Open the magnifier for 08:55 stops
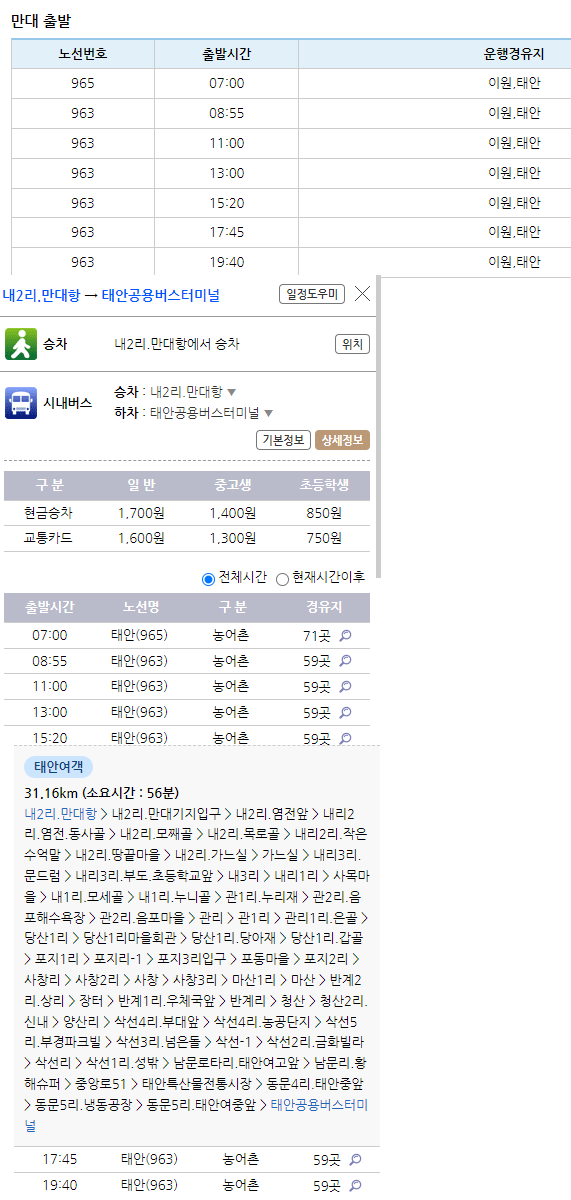The image size is (571, 1200). click(x=346, y=661)
